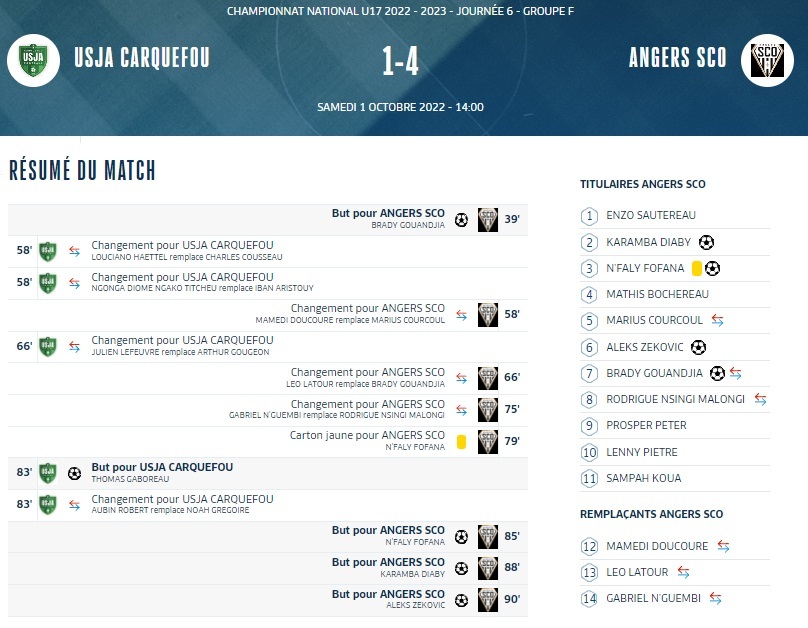Click ball icon next to Brady Gouandjia in lineup

717,373
